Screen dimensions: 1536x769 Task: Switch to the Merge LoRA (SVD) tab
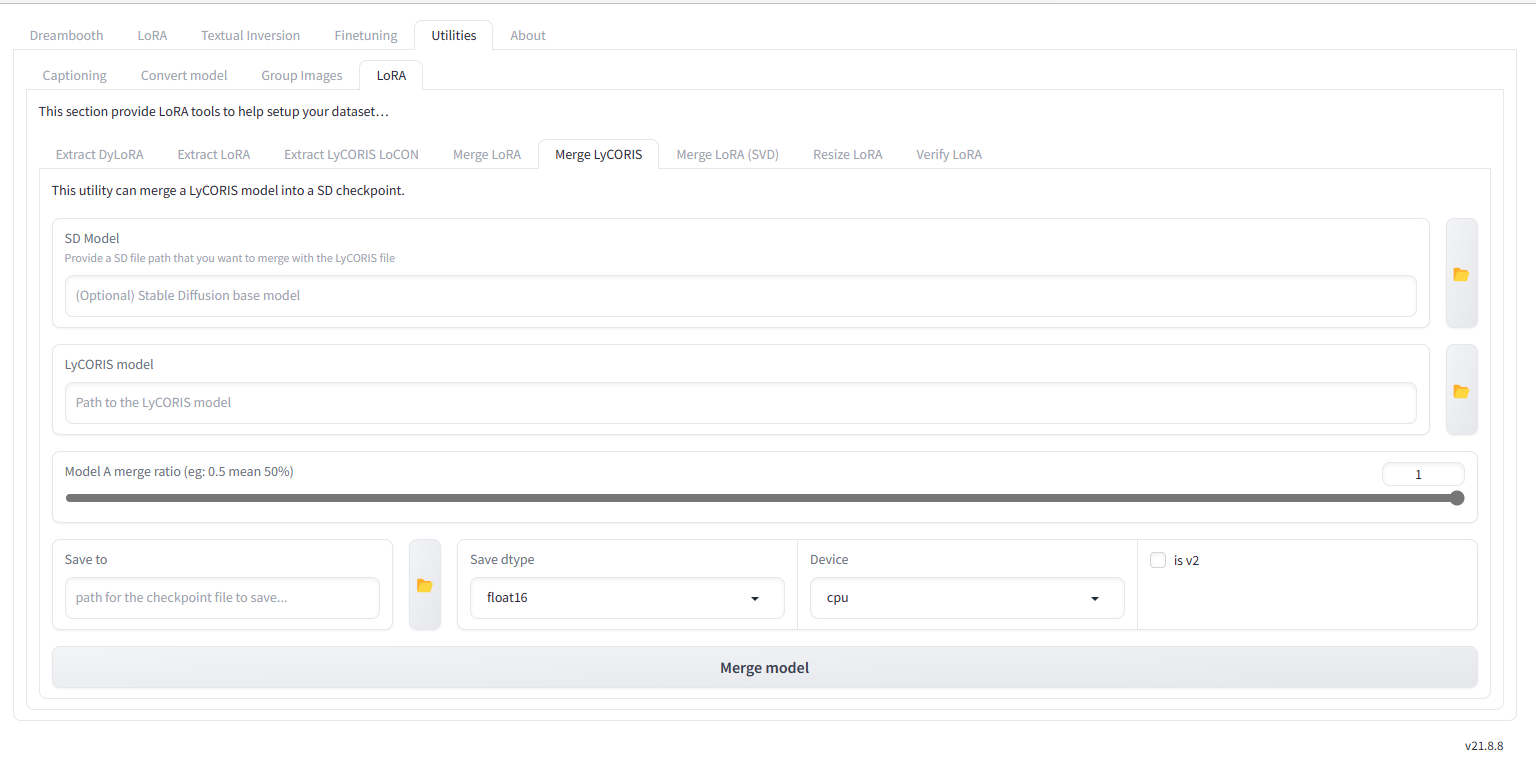point(727,154)
